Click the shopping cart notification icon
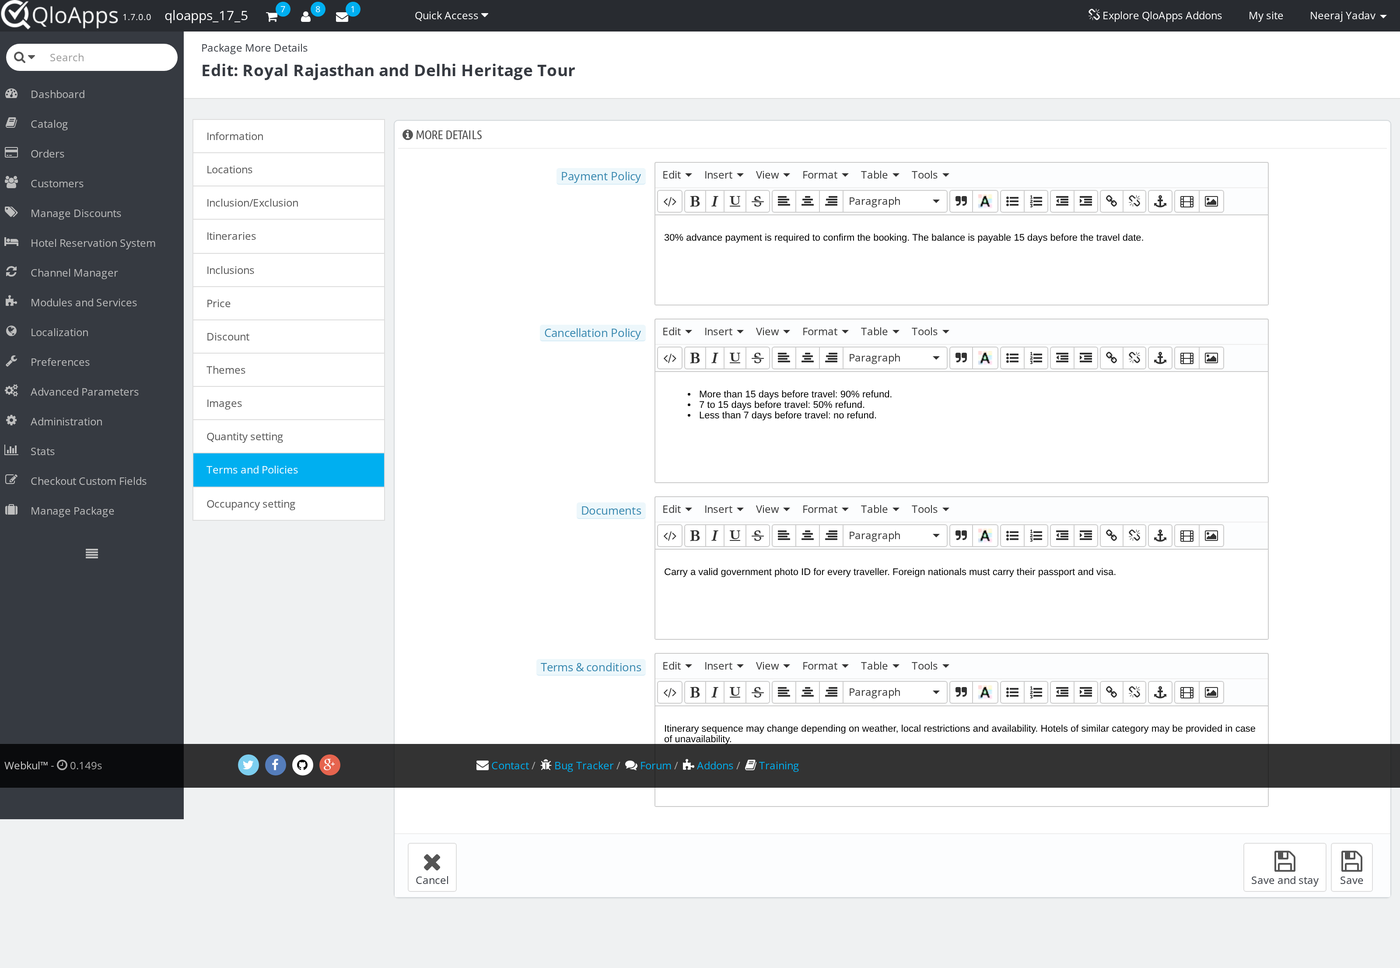This screenshot has width=1400, height=968. tap(273, 16)
